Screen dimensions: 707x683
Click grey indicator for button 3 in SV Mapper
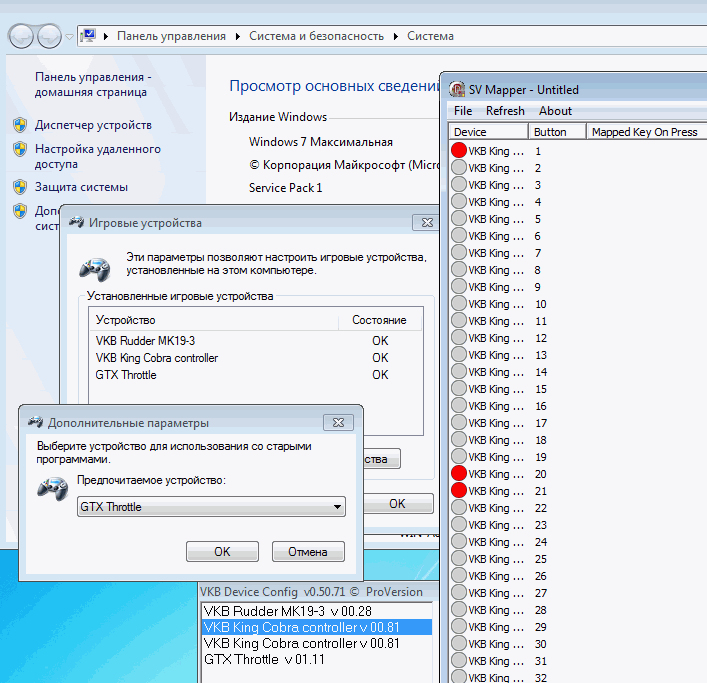[x=459, y=184]
